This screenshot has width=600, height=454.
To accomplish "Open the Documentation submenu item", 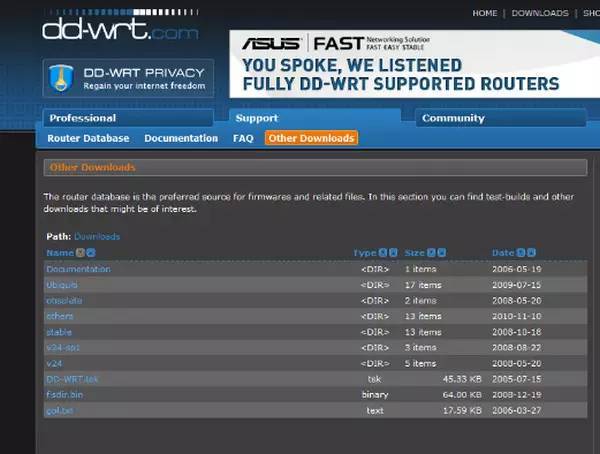I will coord(181,138).
